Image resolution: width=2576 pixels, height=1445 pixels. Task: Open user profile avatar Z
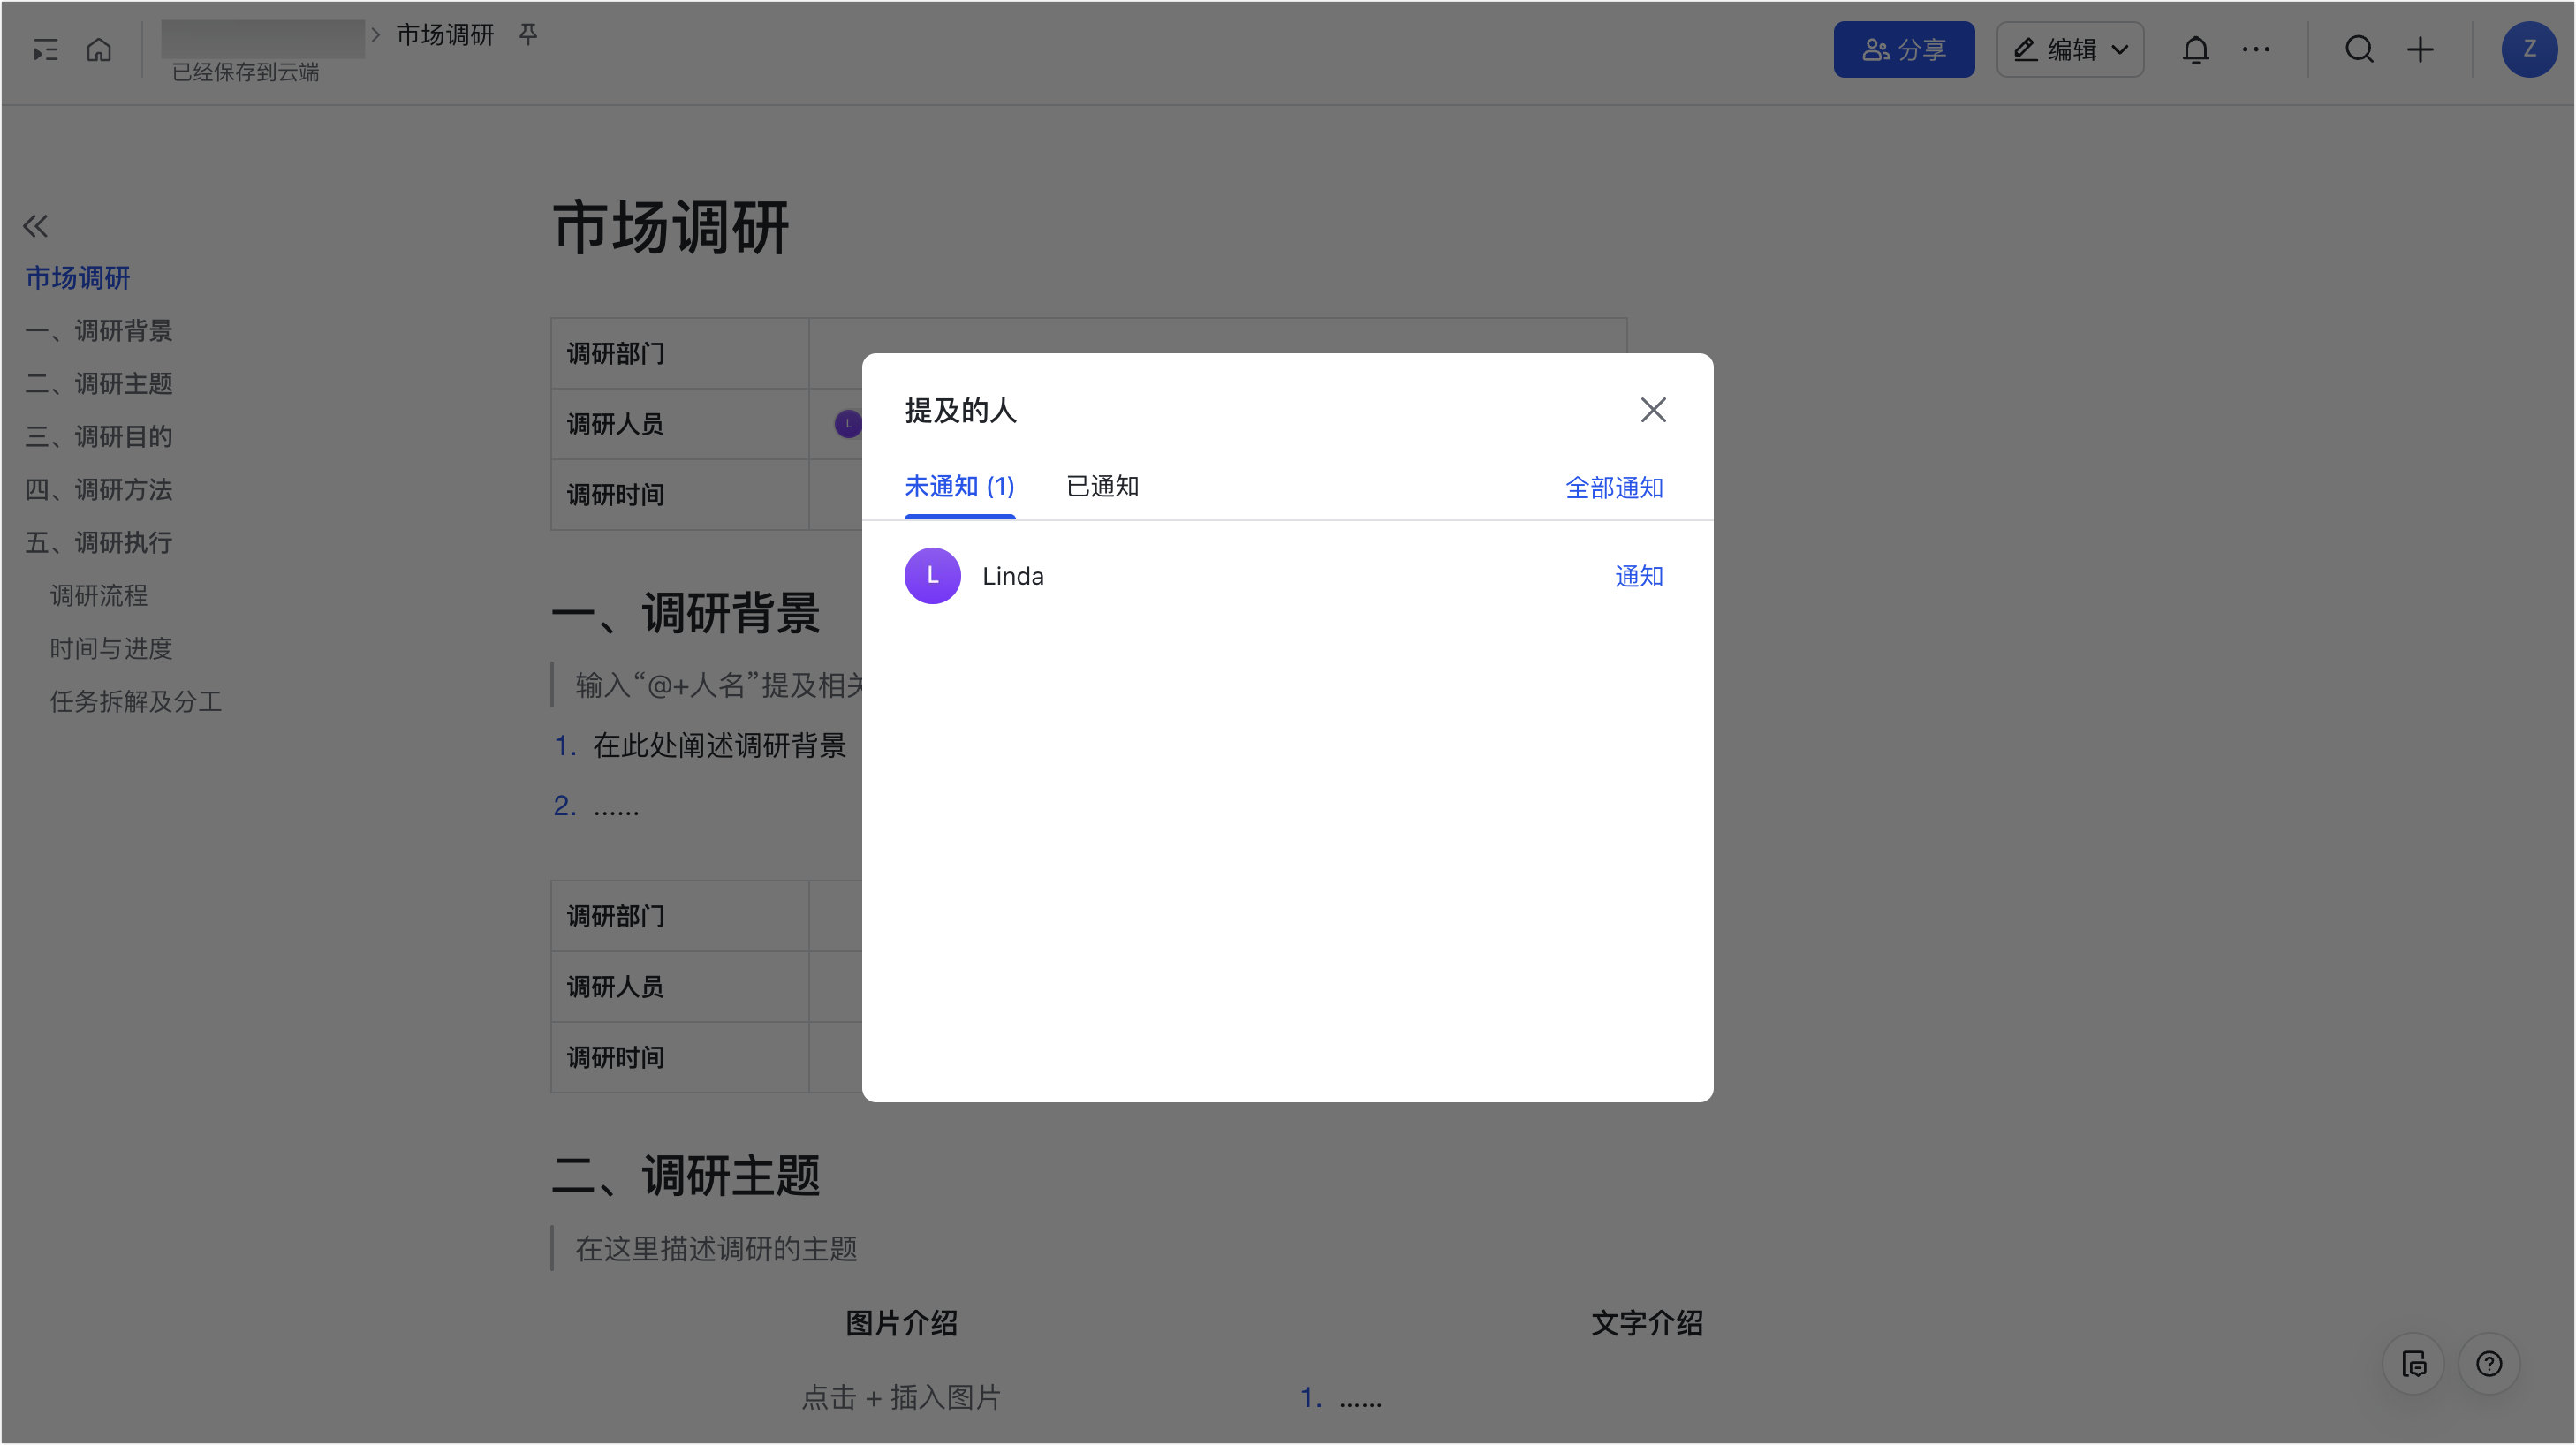(2529, 49)
